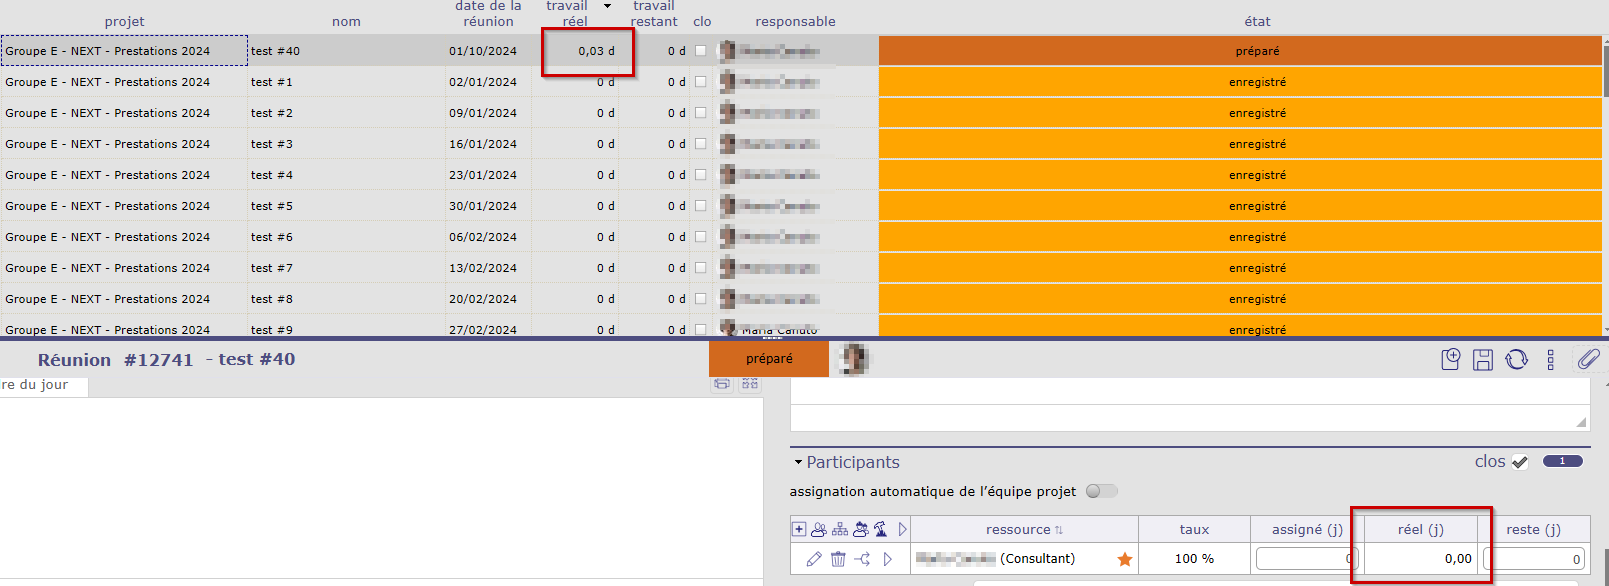The width and height of the screenshot is (1609, 586).
Task: Click the date 16/01/2024 cell
Action: tap(483, 144)
